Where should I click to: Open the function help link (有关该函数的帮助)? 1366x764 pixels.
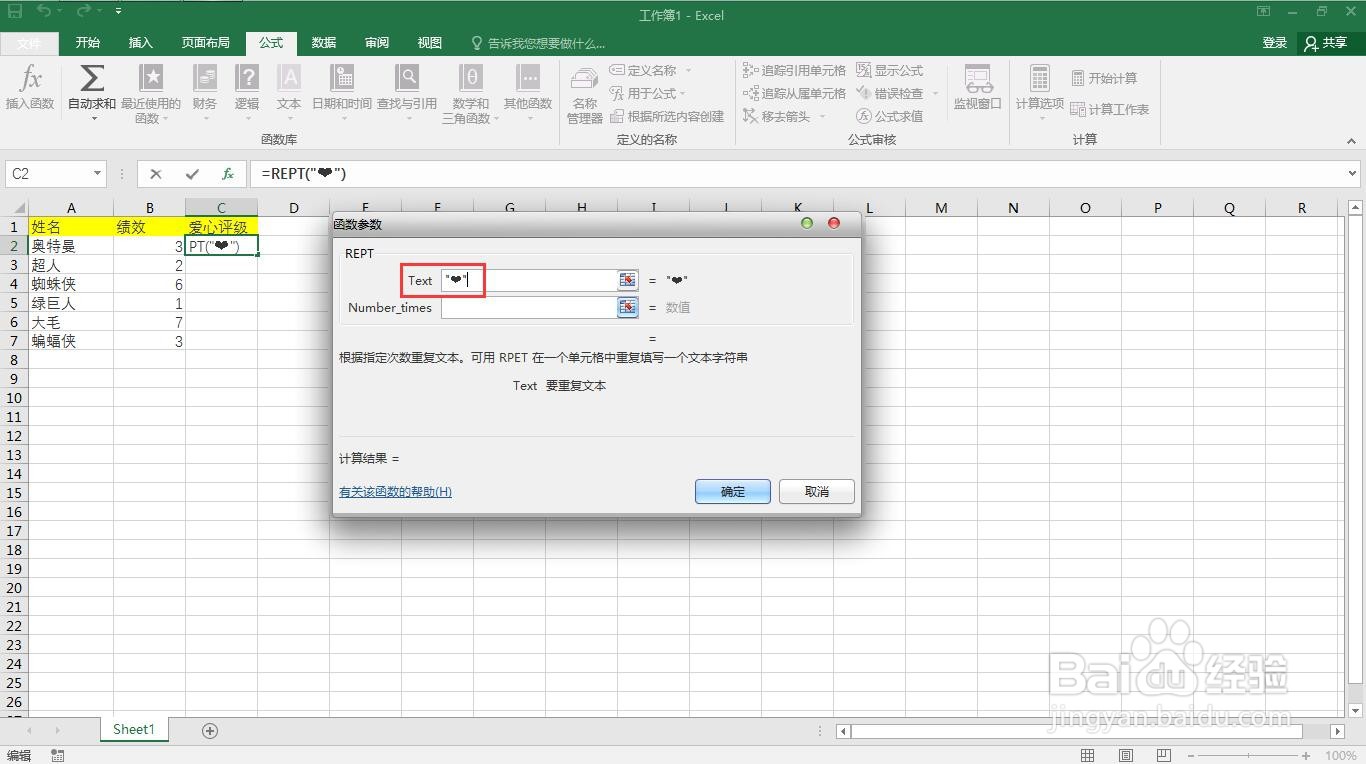[x=395, y=492]
